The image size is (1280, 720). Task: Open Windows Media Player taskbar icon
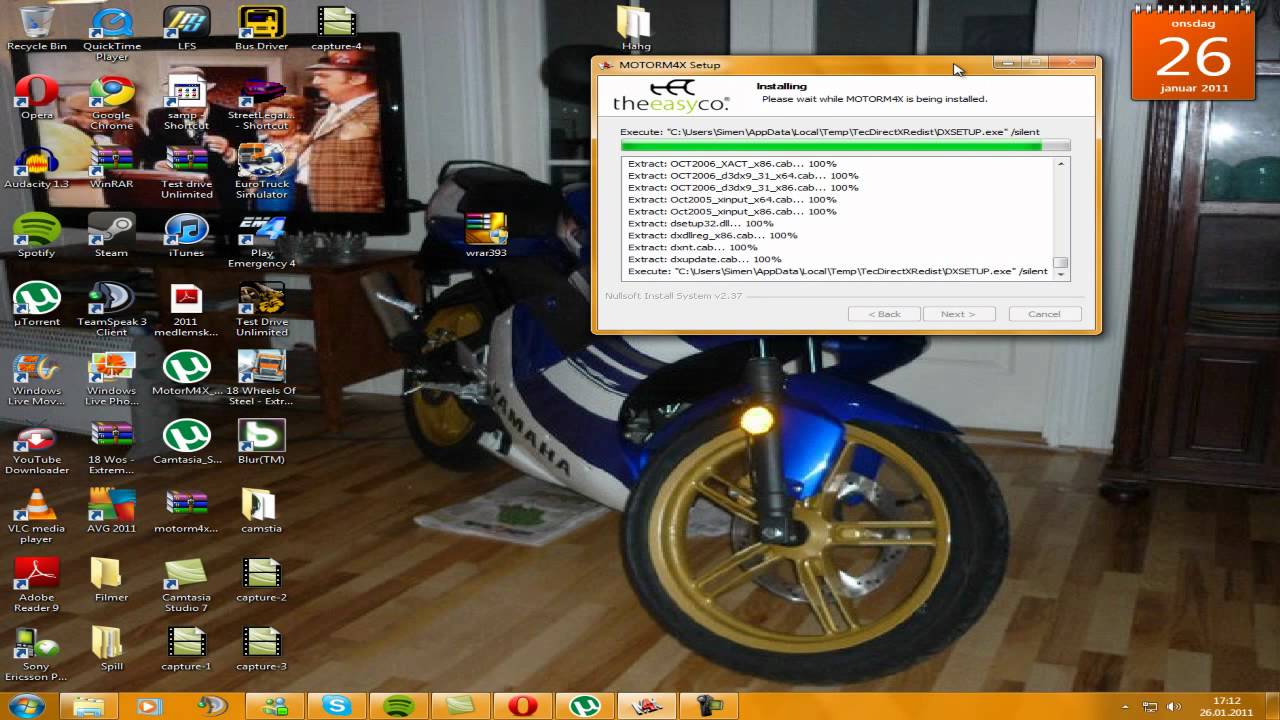coord(149,706)
